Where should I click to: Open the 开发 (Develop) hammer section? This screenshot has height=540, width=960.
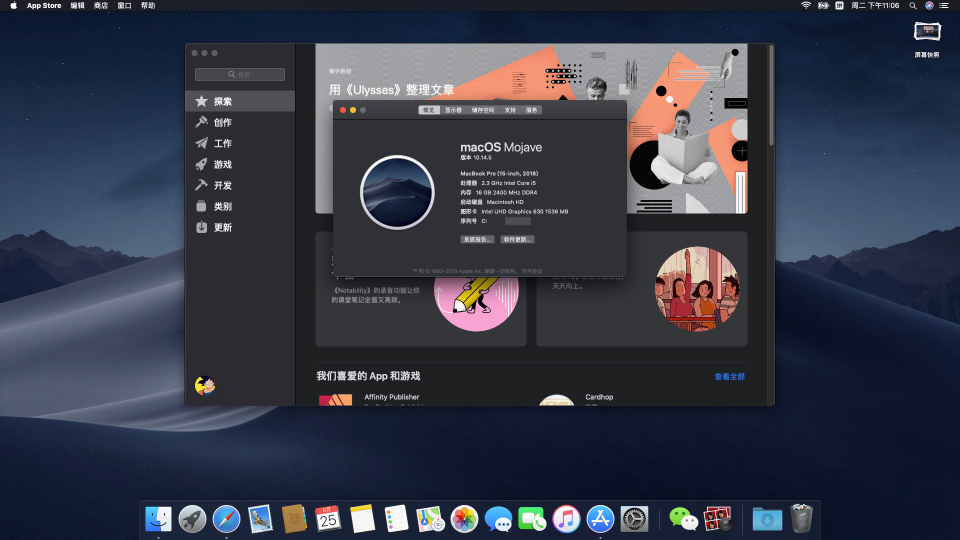tap(240, 185)
